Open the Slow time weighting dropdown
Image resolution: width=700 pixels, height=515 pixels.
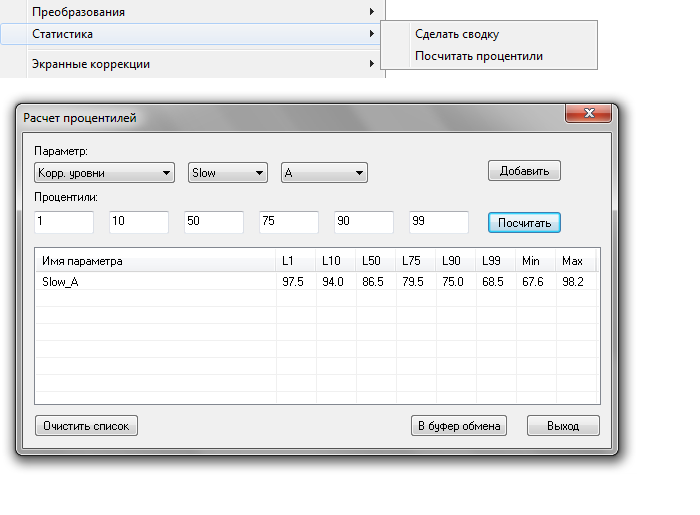[x=228, y=173]
